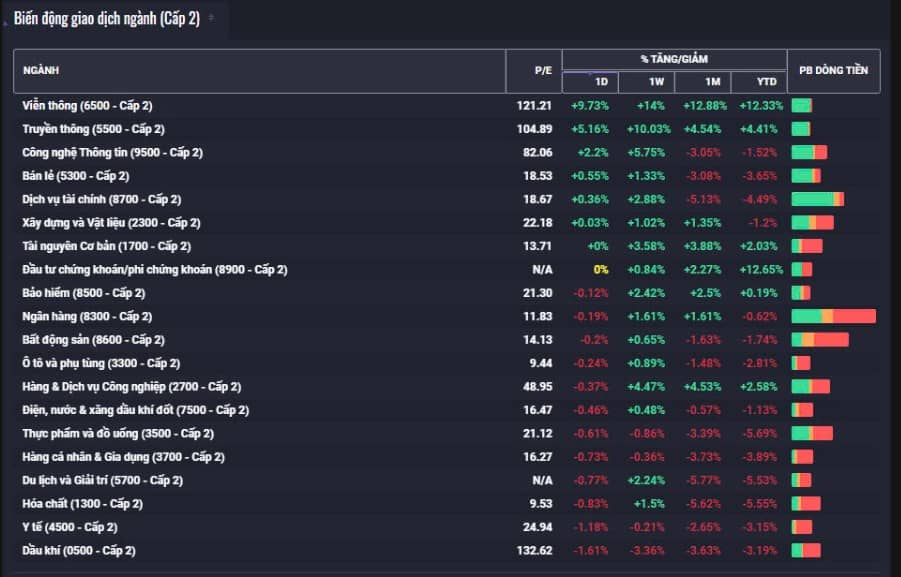Open the Biến động giao dịch ngành tab
The height and width of the screenshot is (577, 901).
click(x=107, y=18)
